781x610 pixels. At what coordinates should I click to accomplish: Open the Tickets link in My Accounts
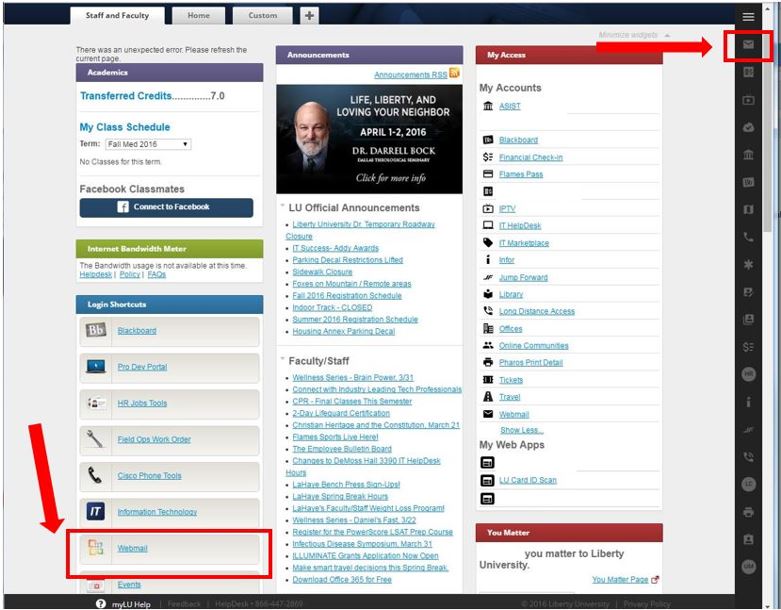point(511,380)
